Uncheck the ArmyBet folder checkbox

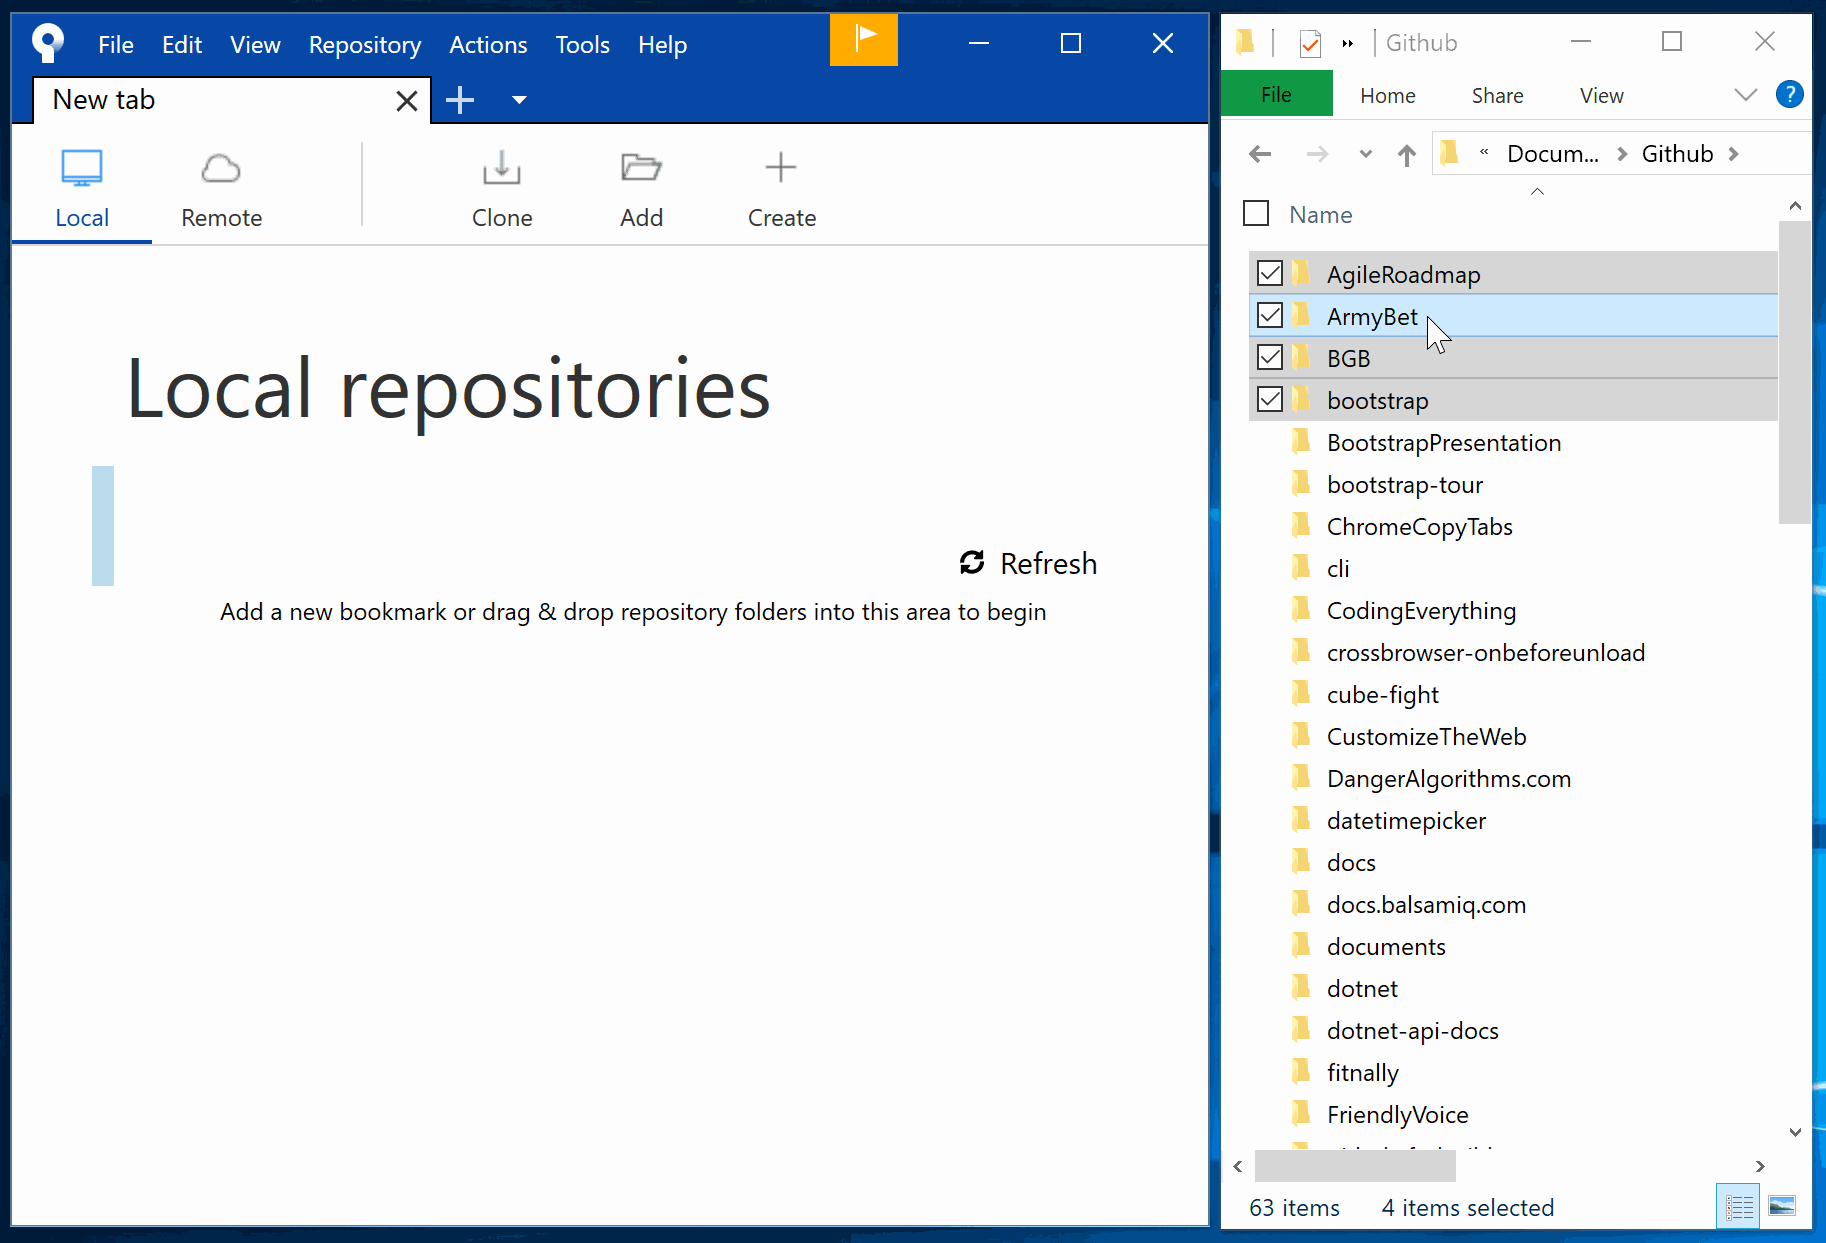1270,315
